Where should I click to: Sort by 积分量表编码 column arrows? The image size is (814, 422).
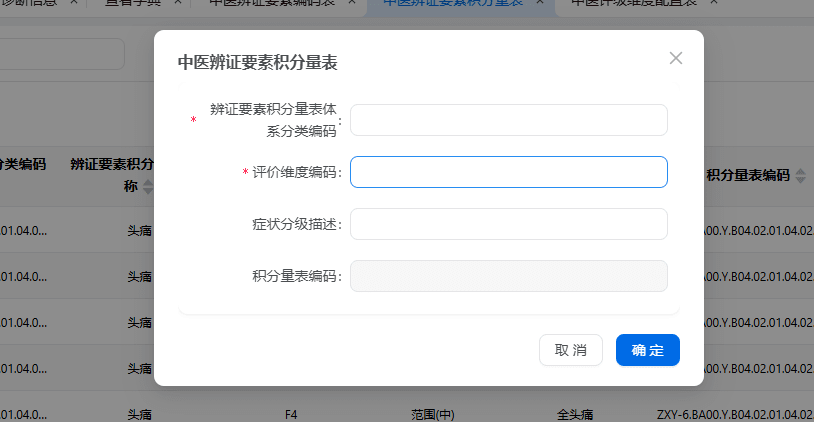801,175
